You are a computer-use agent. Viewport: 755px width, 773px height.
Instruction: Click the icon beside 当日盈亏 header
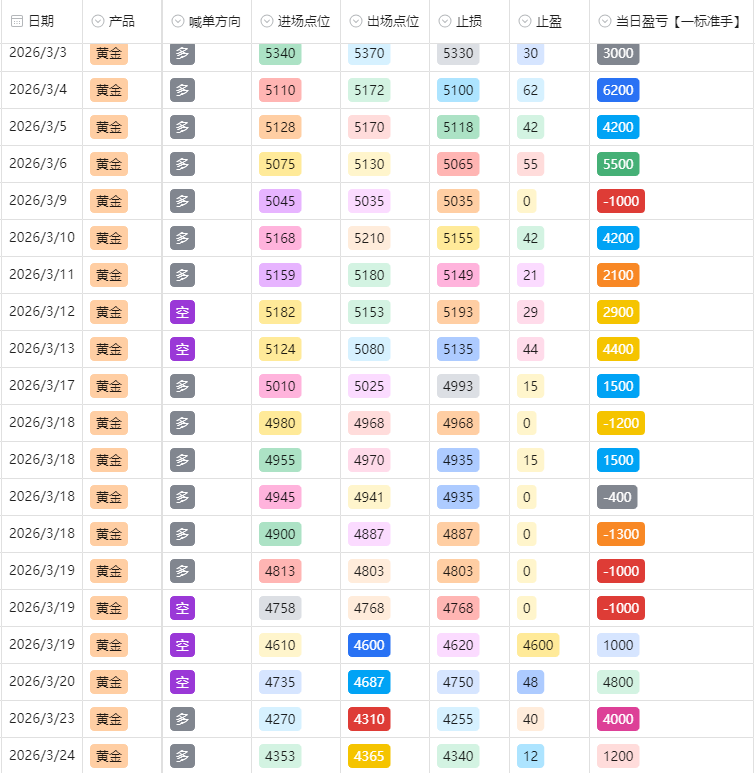(x=606, y=21)
